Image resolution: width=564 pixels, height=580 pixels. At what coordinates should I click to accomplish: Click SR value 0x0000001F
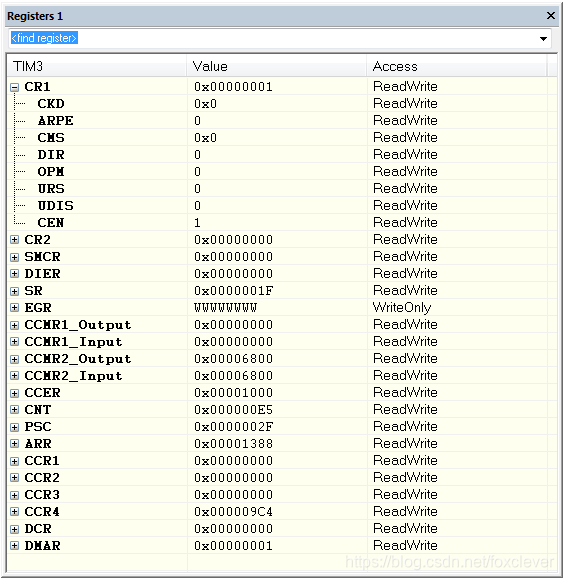[233, 291]
